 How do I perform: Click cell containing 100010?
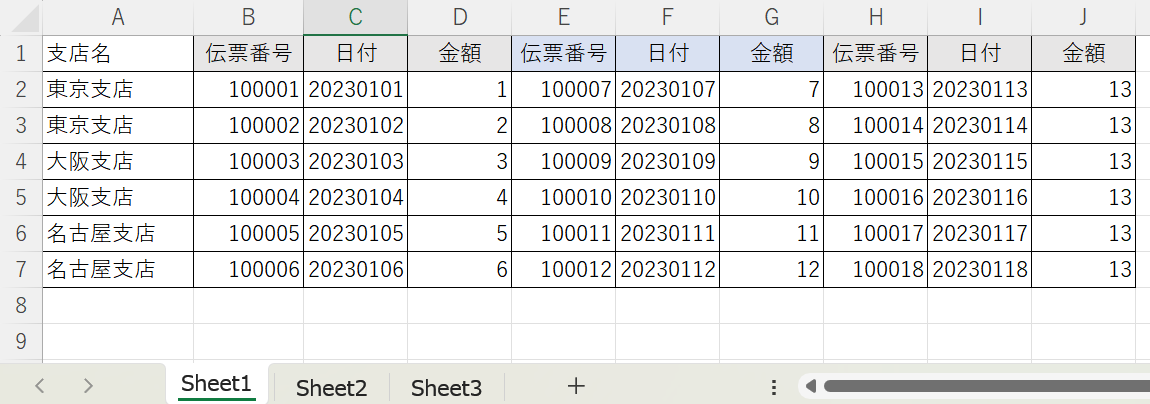[563, 197]
